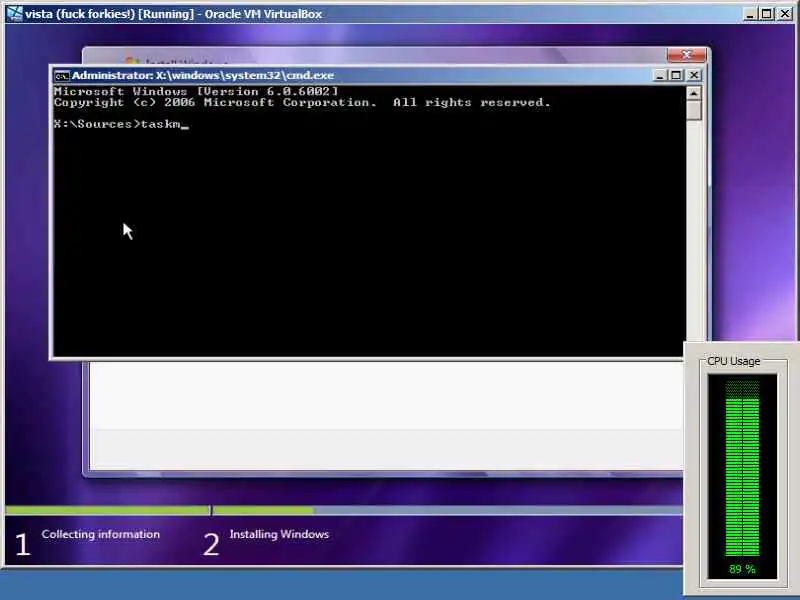Click the '89 %' CPU usage value
This screenshot has height=600, width=800.
click(742, 569)
